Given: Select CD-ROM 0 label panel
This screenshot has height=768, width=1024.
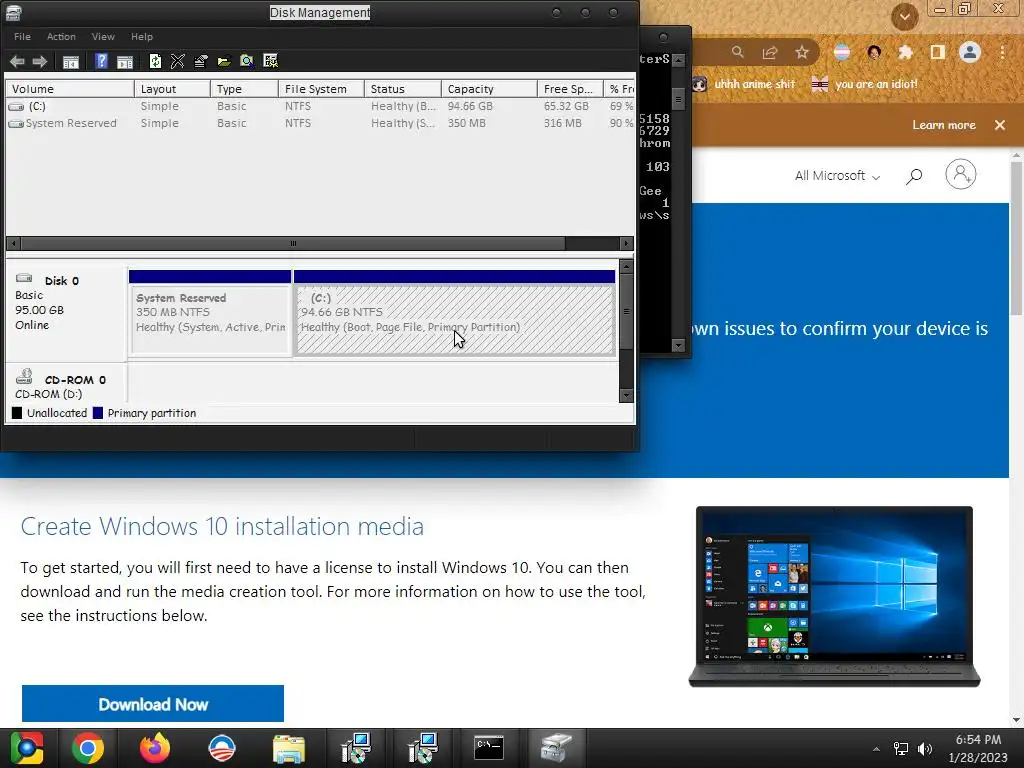Looking at the screenshot, I should [66, 384].
